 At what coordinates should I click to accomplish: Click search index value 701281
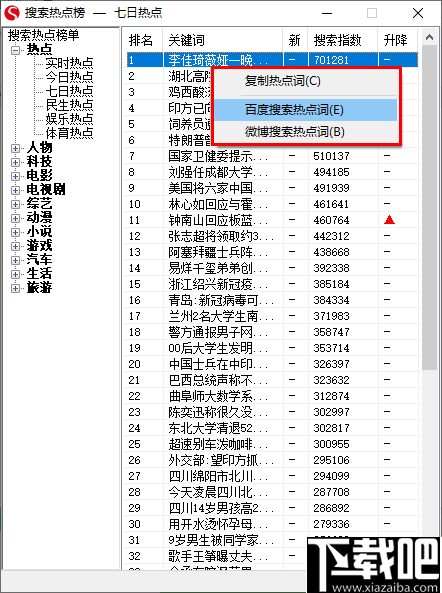331,60
